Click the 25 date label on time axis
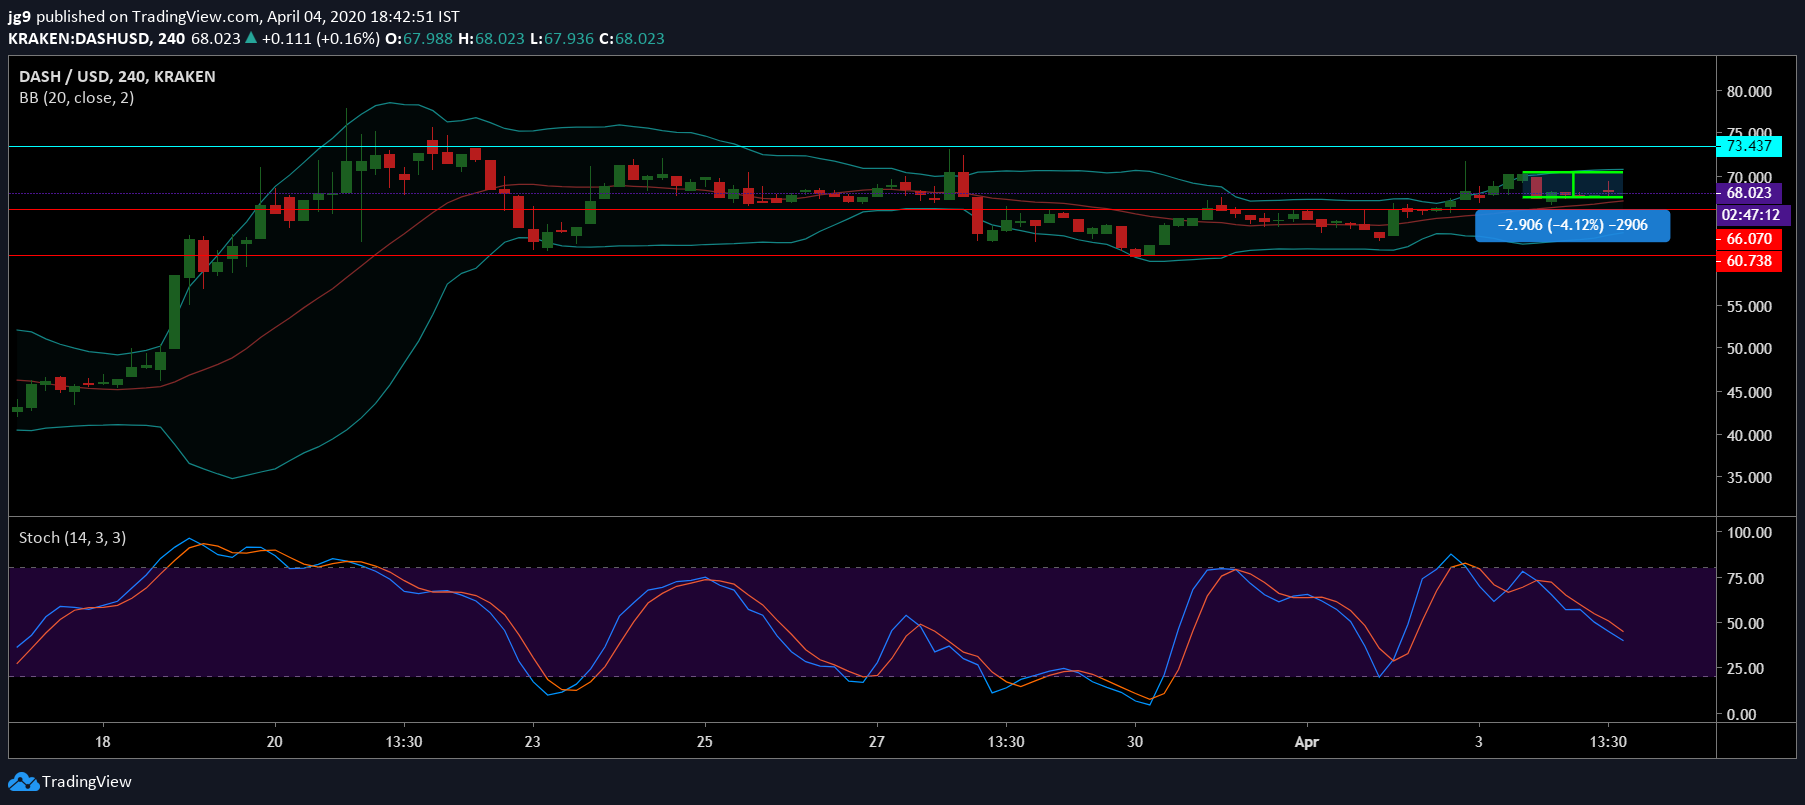The width and height of the screenshot is (1805, 805). 705,742
